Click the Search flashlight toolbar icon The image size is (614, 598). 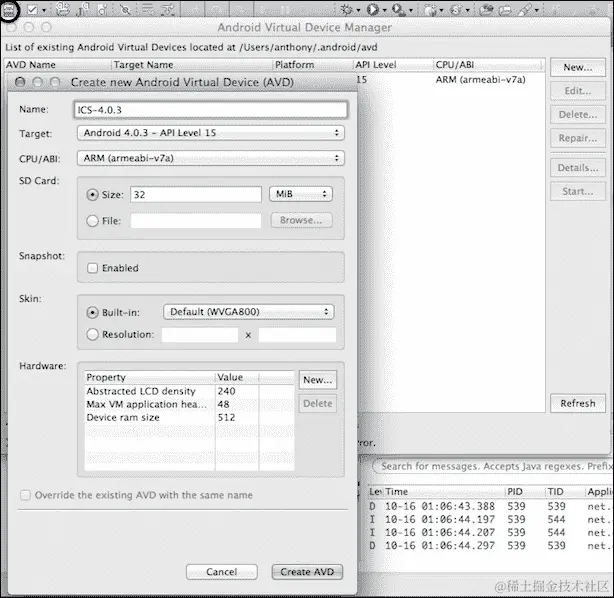coord(525,9)
